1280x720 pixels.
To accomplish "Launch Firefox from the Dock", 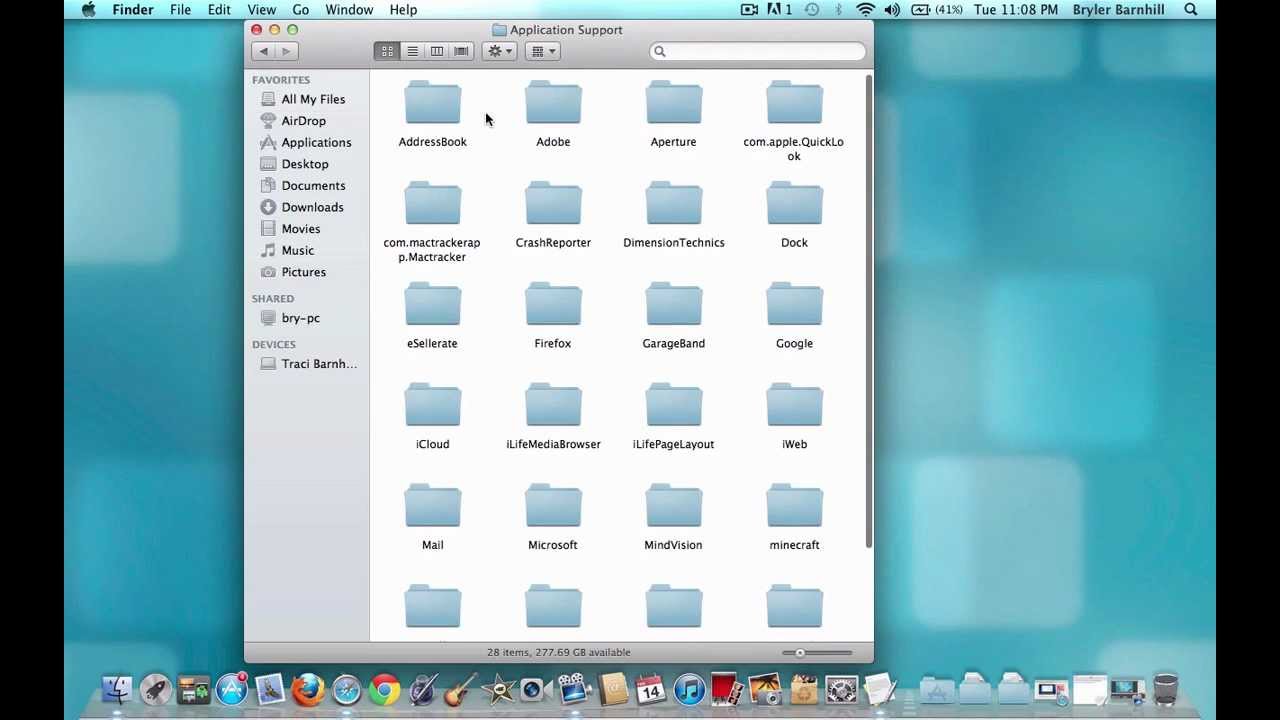I will coord(308,690).
